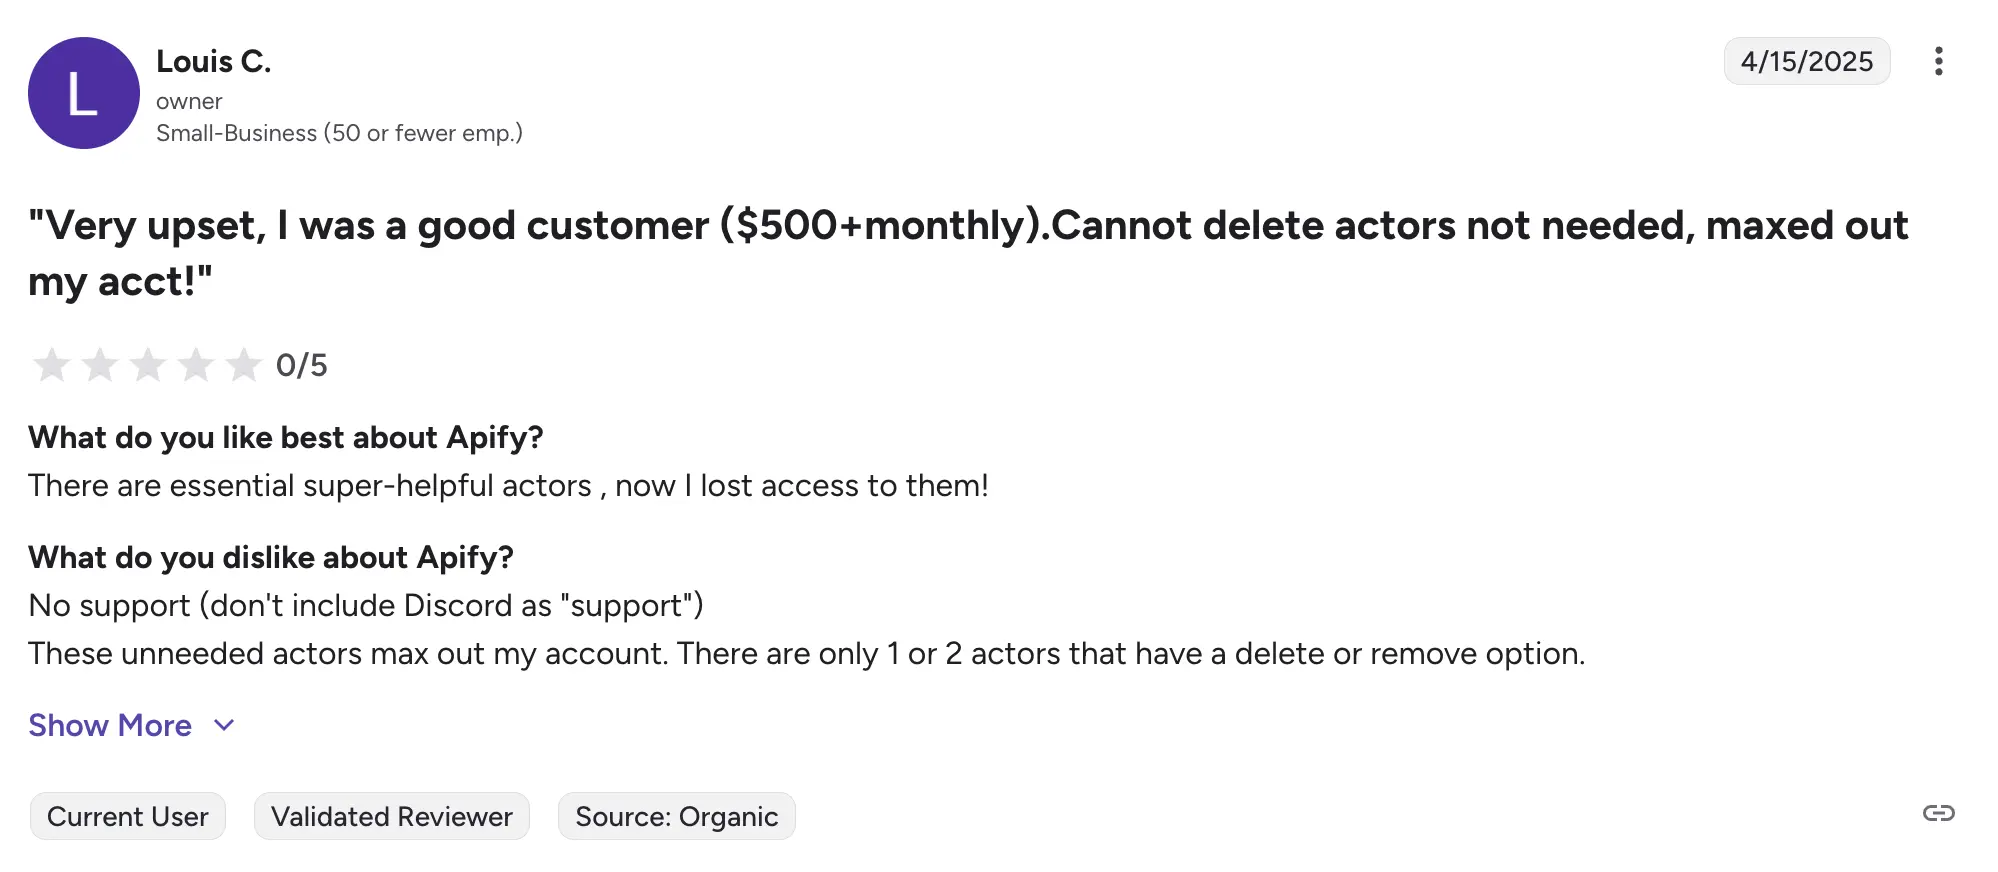The width and height of the screenshot is (1998, 872).
Task: Click the chevron beside Show More
Action: coord(225,725)
